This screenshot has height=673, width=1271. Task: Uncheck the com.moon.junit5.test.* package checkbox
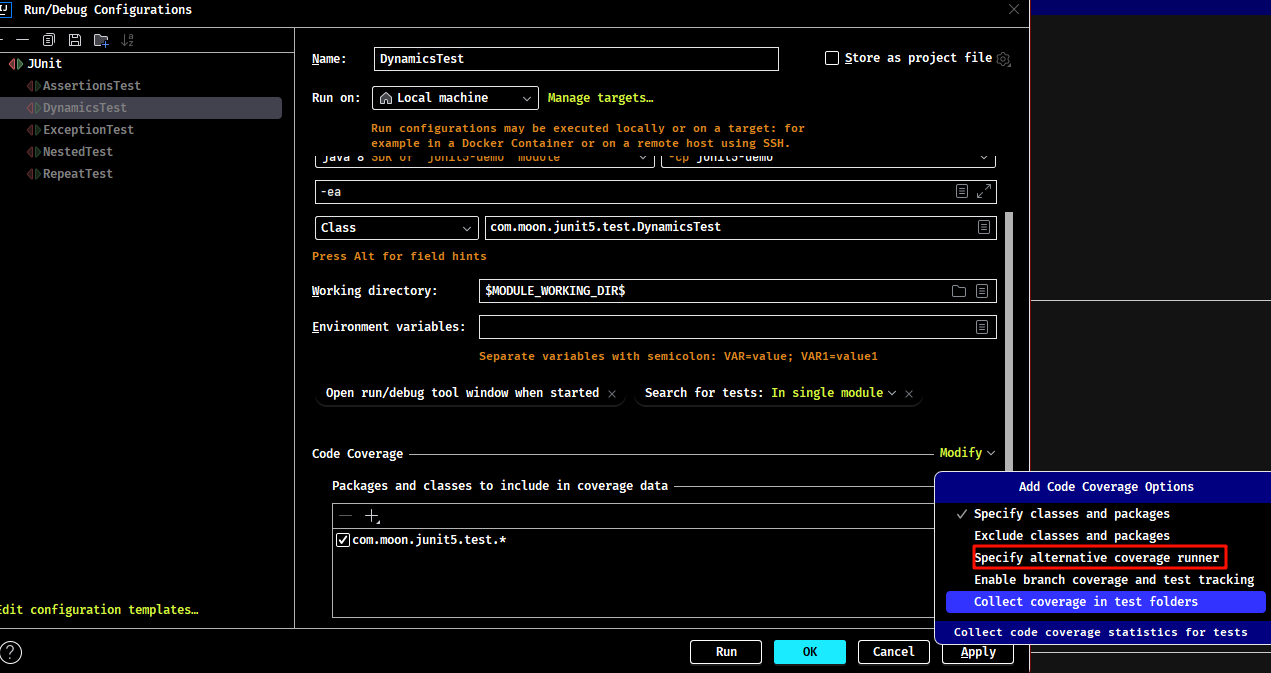[x=343, y=540]
